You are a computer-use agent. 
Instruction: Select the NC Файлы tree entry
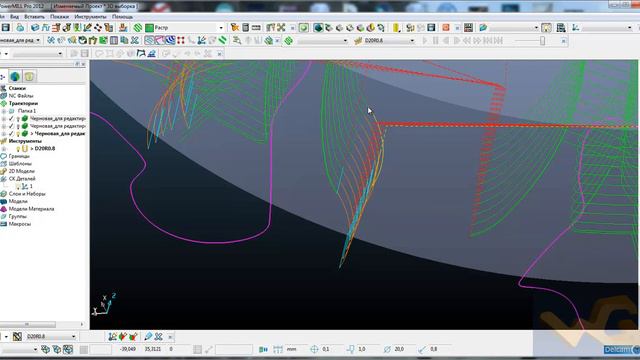(x=21, y=96)
